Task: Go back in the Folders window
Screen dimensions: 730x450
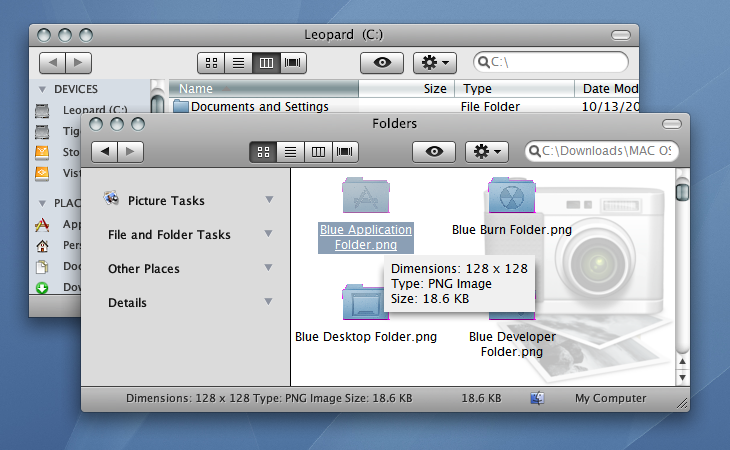Action: pos(105,152)
